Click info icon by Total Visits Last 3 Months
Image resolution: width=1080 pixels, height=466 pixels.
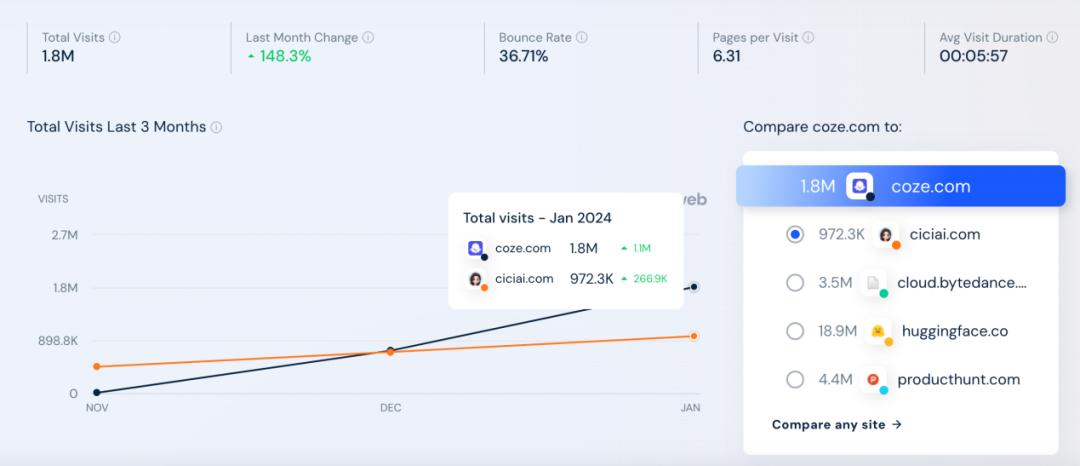[x=216, y=127]
